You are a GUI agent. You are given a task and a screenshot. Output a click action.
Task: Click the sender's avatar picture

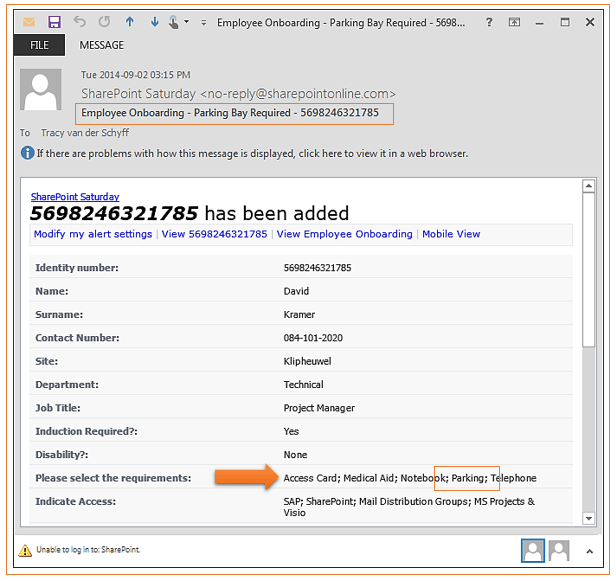pyautogui.click(x=42, y=91)
